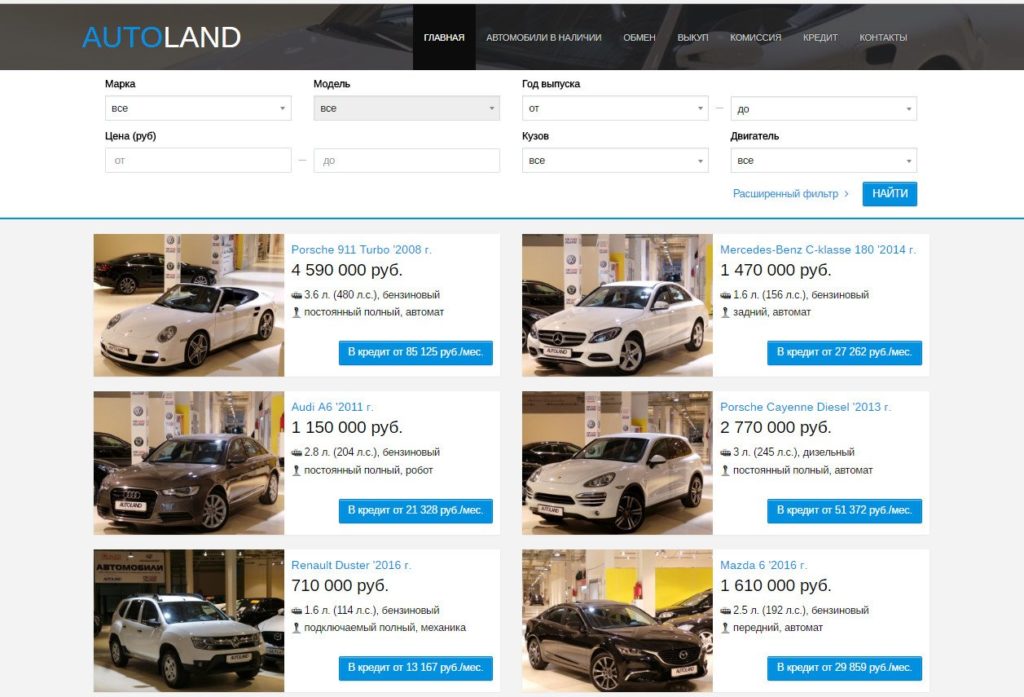Go to Автомобили в наличии menu item

[543, 38]
